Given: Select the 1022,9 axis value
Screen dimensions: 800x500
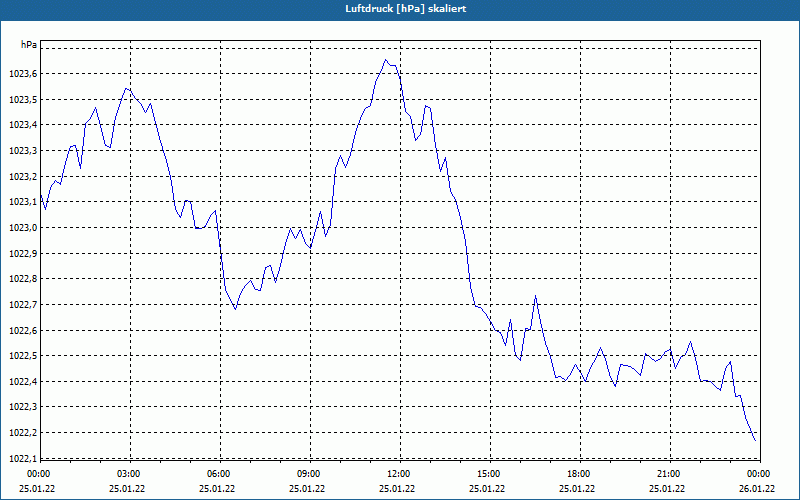Looking at the screenshot, I should click(x=23, y=254).
